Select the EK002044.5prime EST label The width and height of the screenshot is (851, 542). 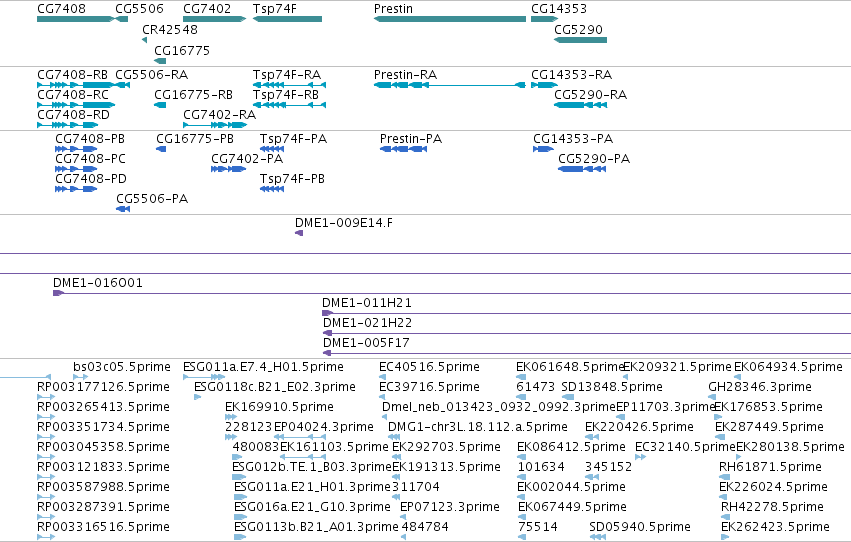(x=571, y=487)
